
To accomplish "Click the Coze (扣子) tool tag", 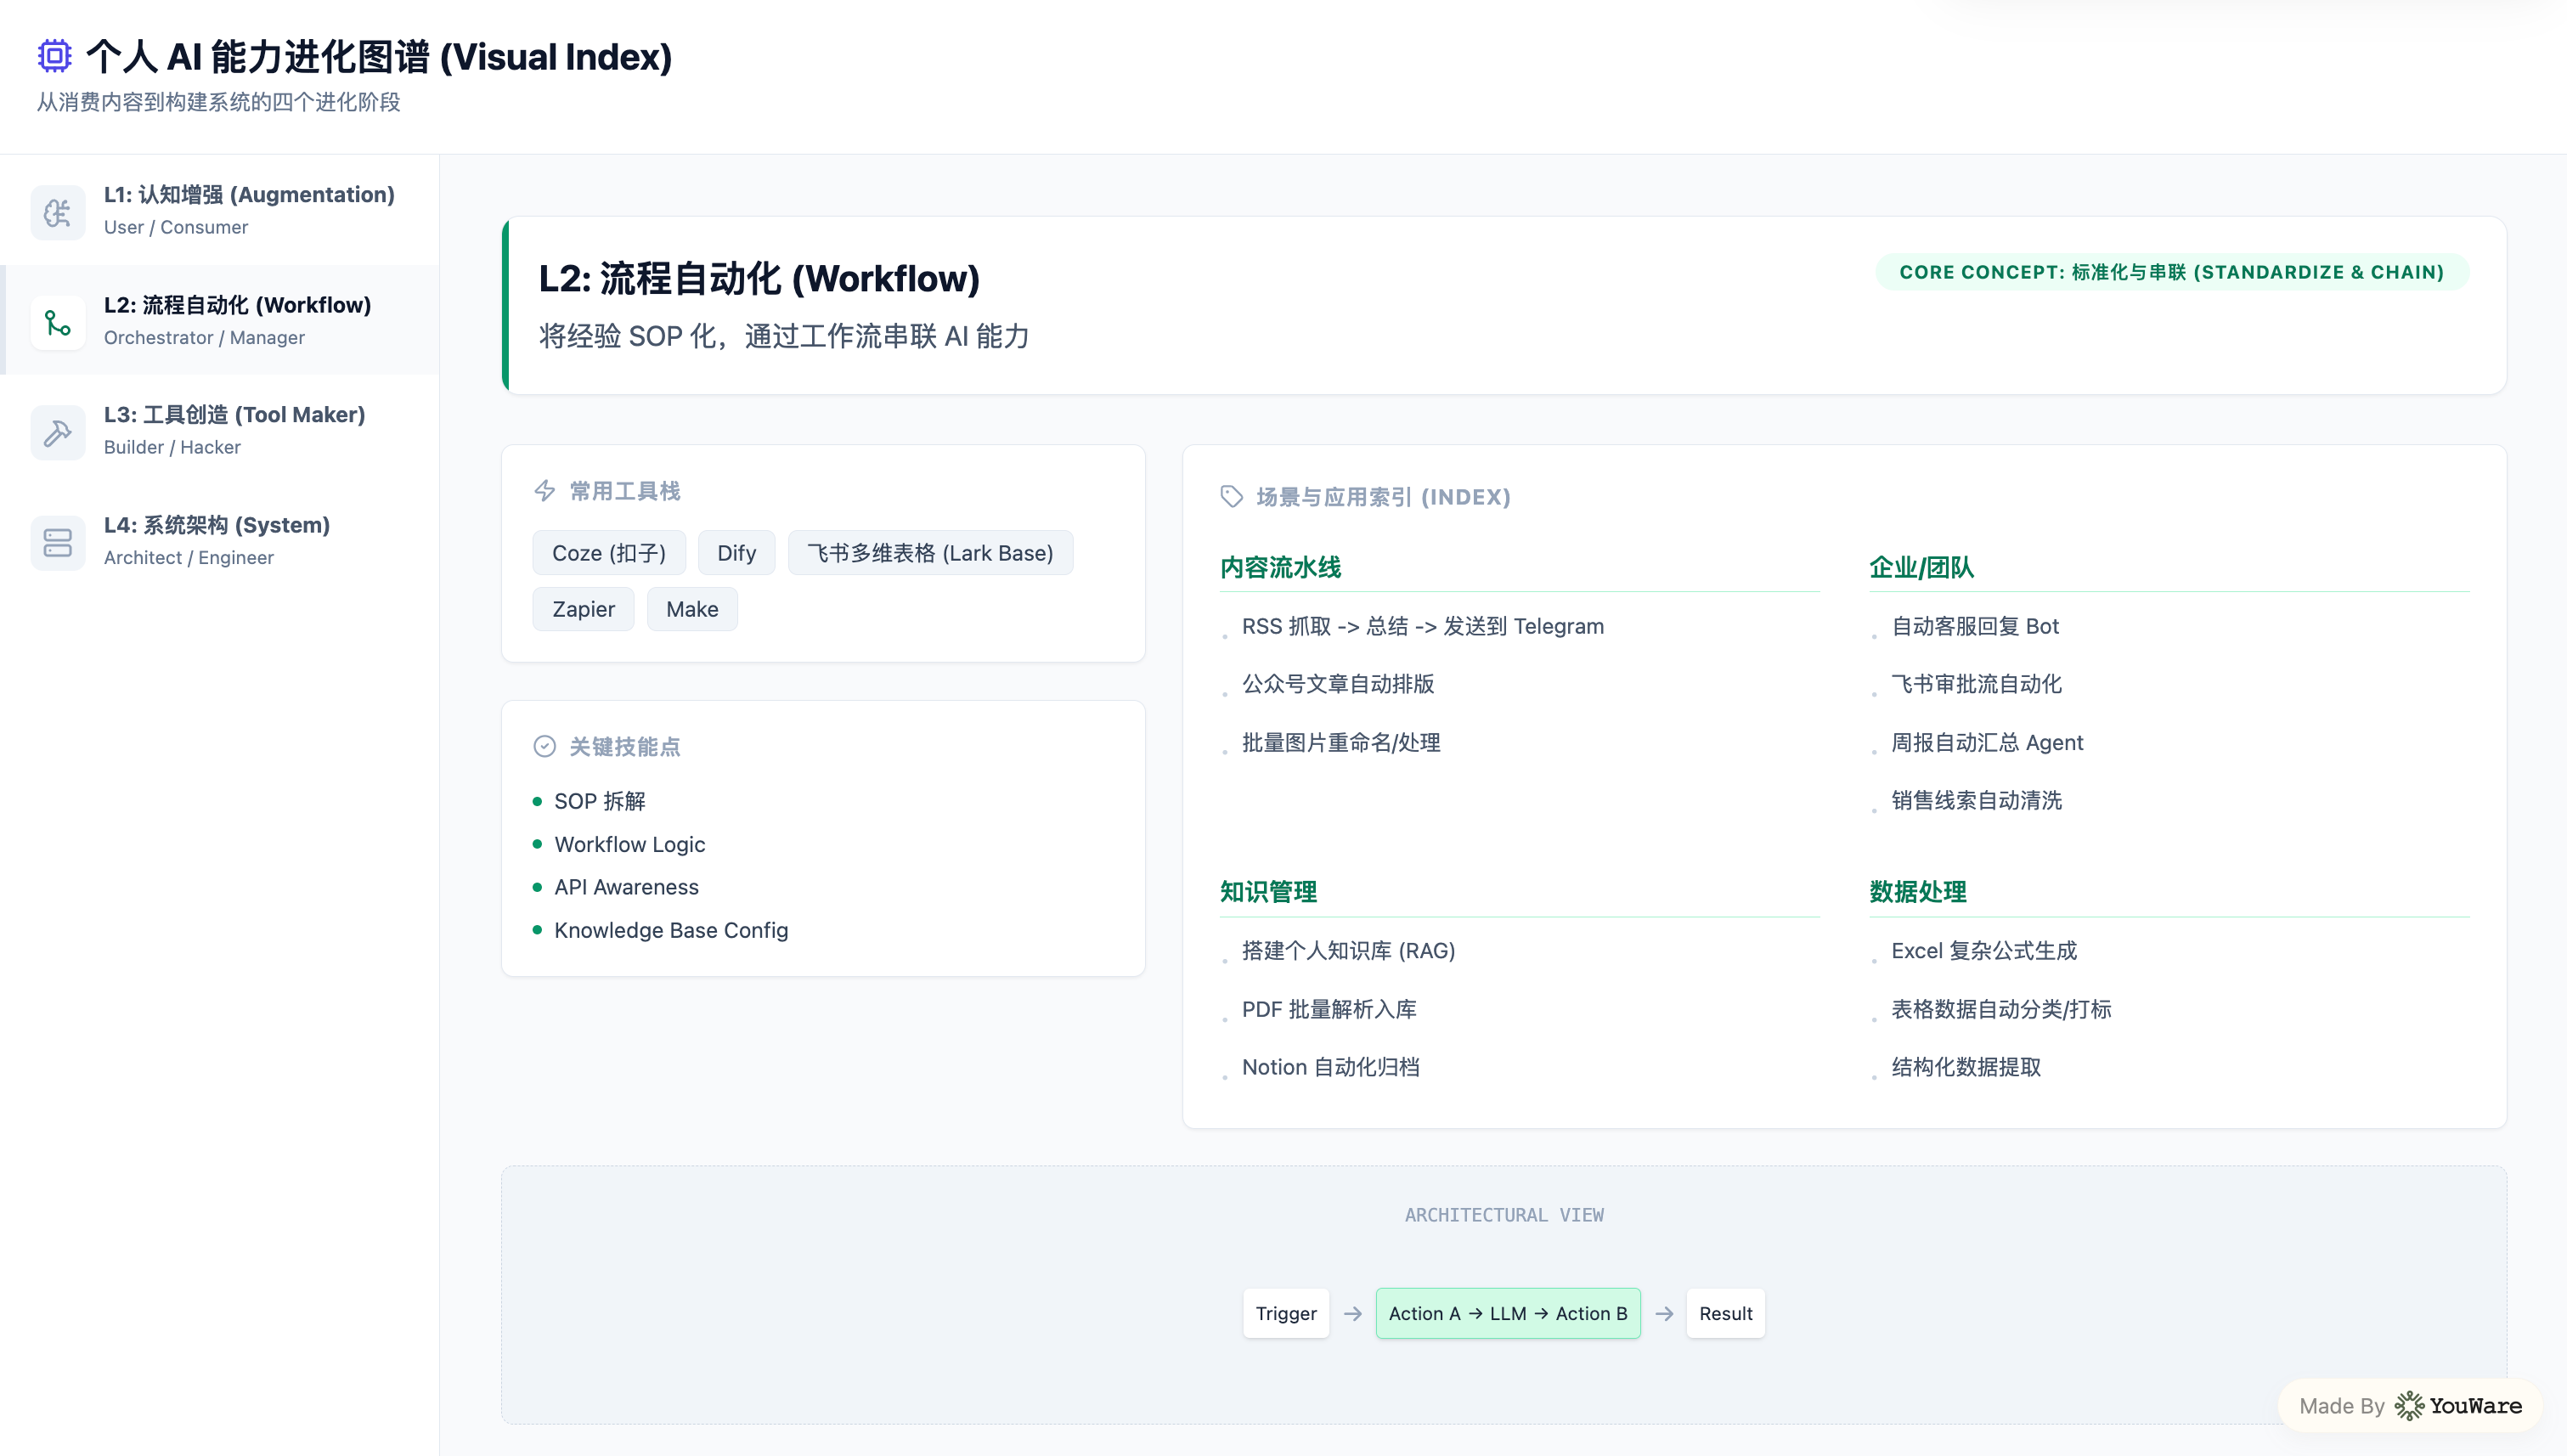I will 608,553.
